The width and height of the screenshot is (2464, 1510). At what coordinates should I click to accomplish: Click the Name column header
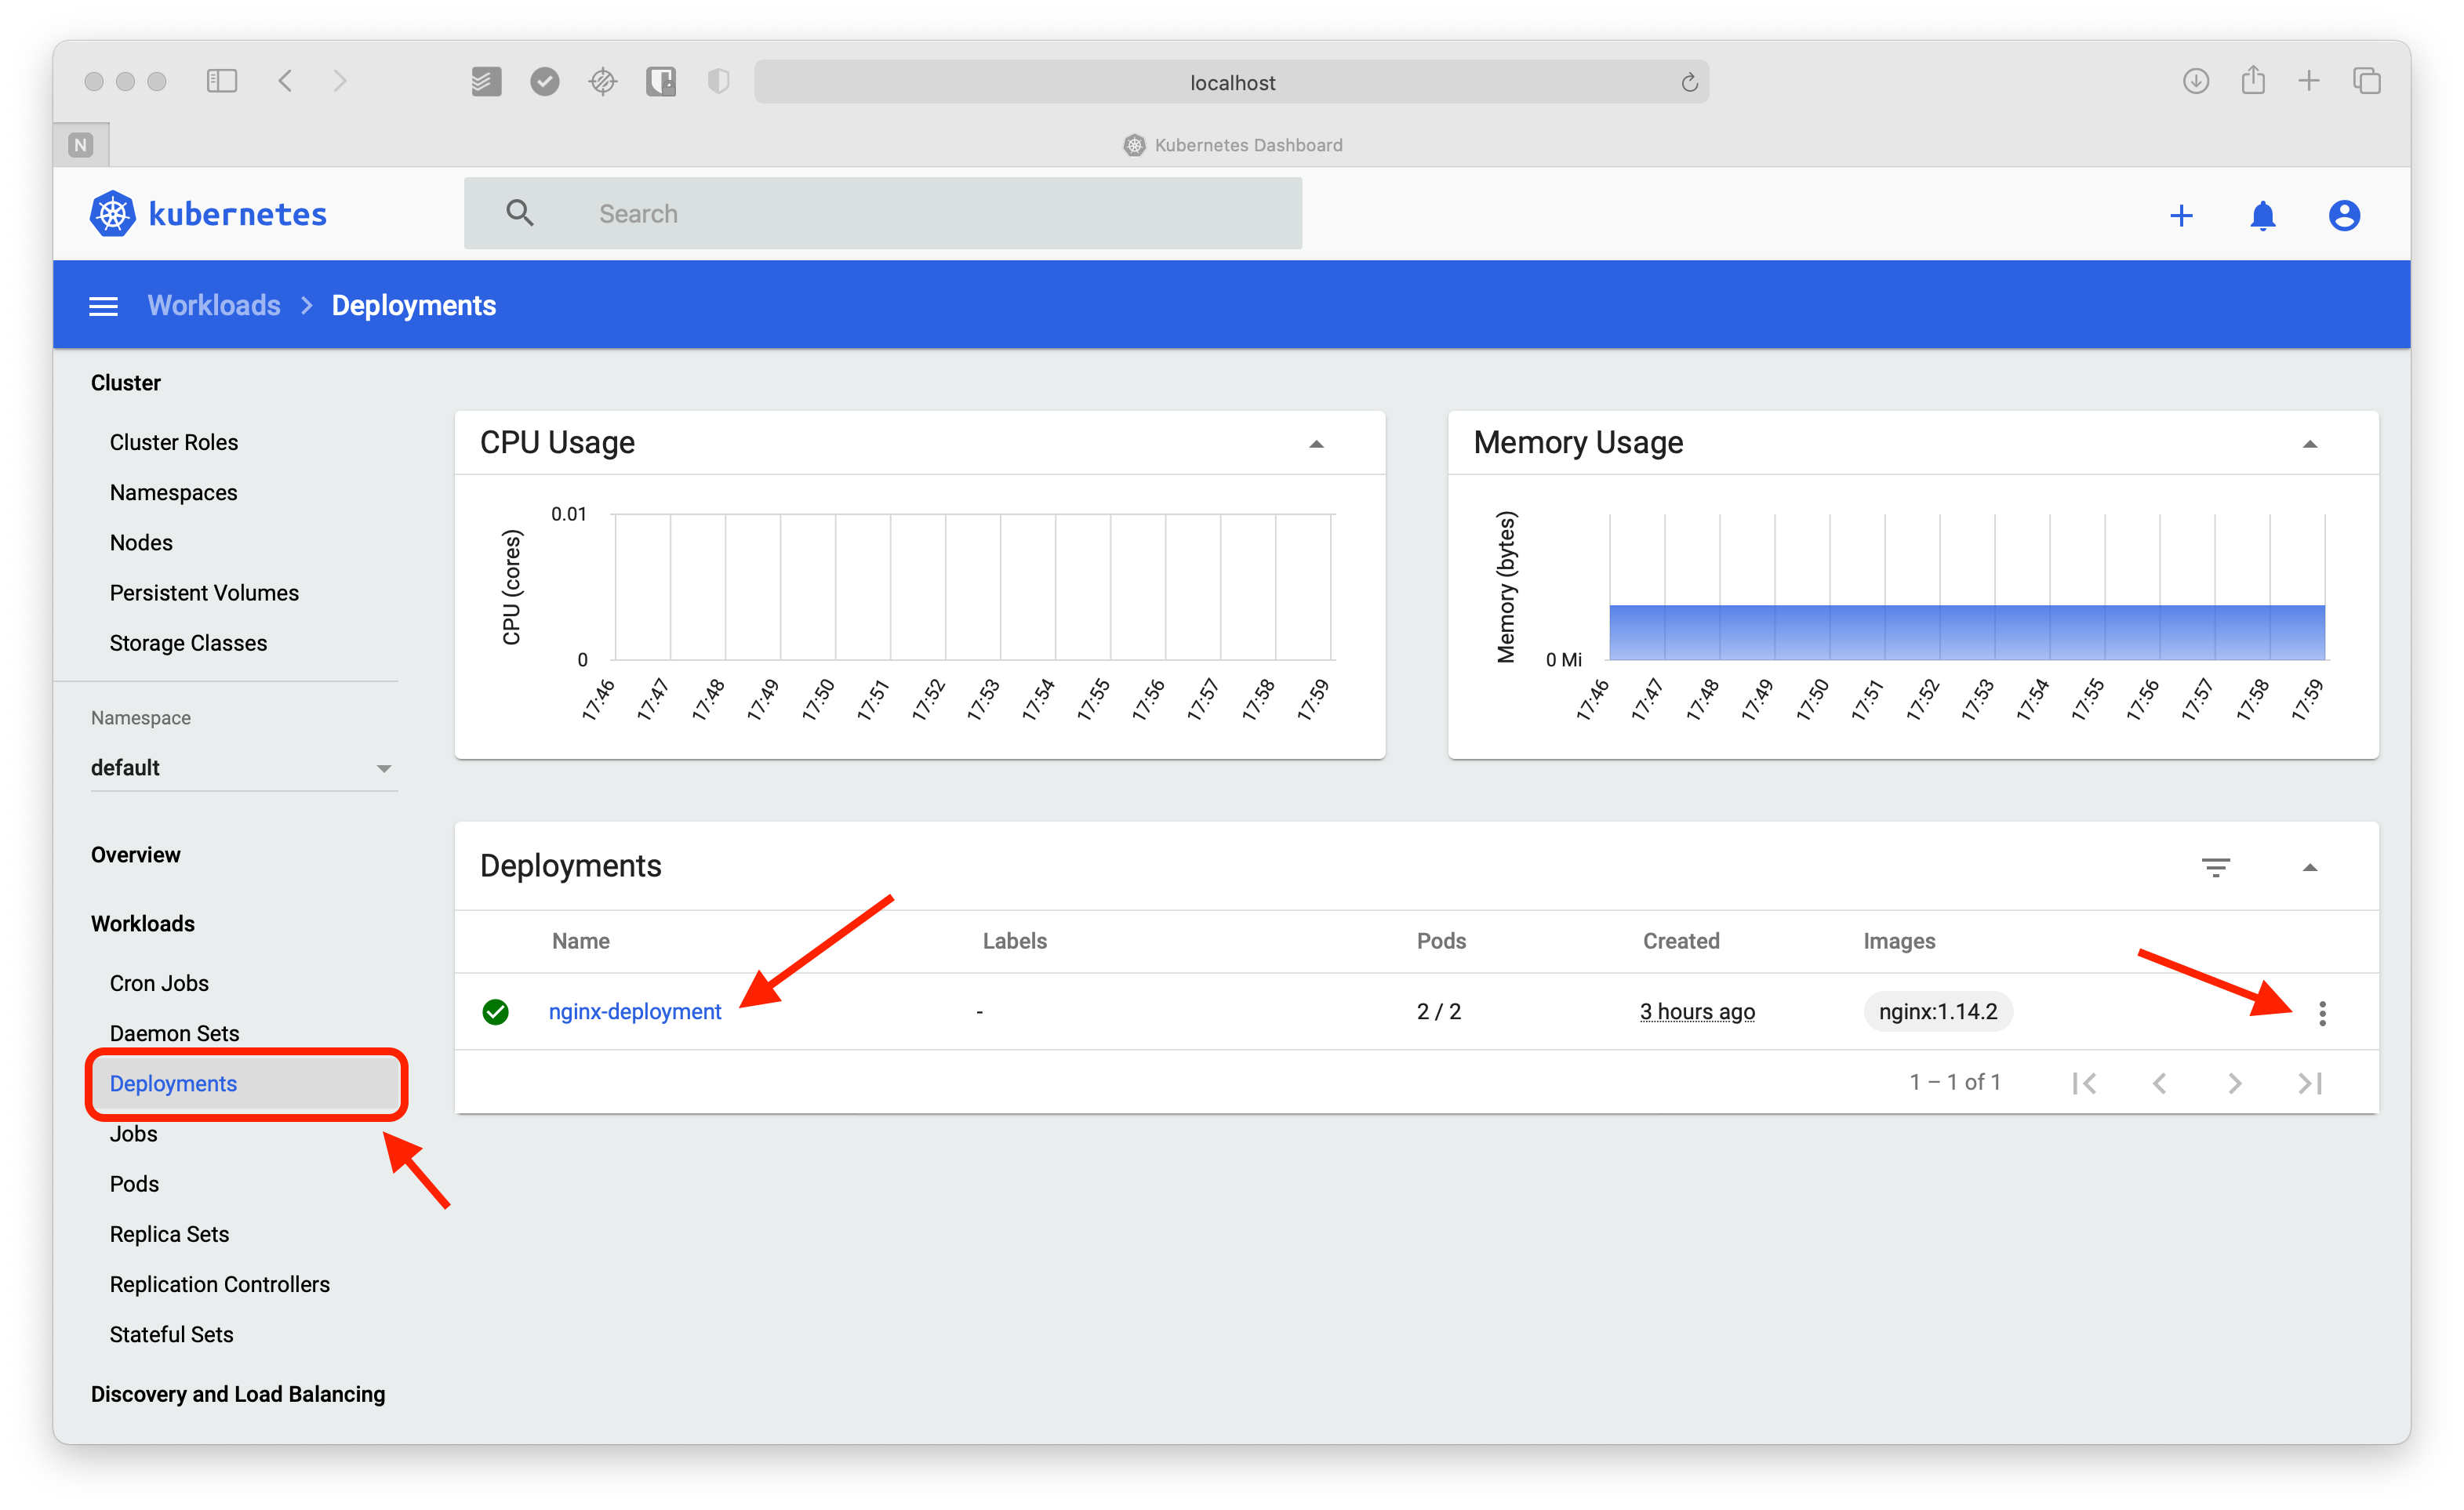tap(580, 941)
